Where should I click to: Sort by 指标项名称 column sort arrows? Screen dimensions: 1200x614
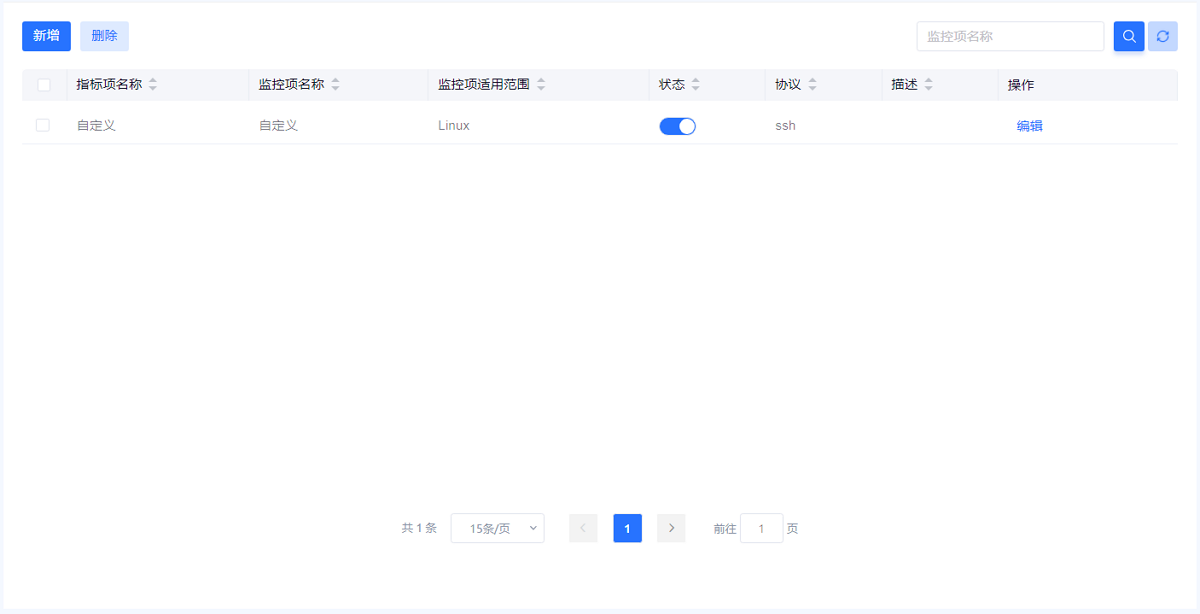pyautogui.click(x=153, y=85)
